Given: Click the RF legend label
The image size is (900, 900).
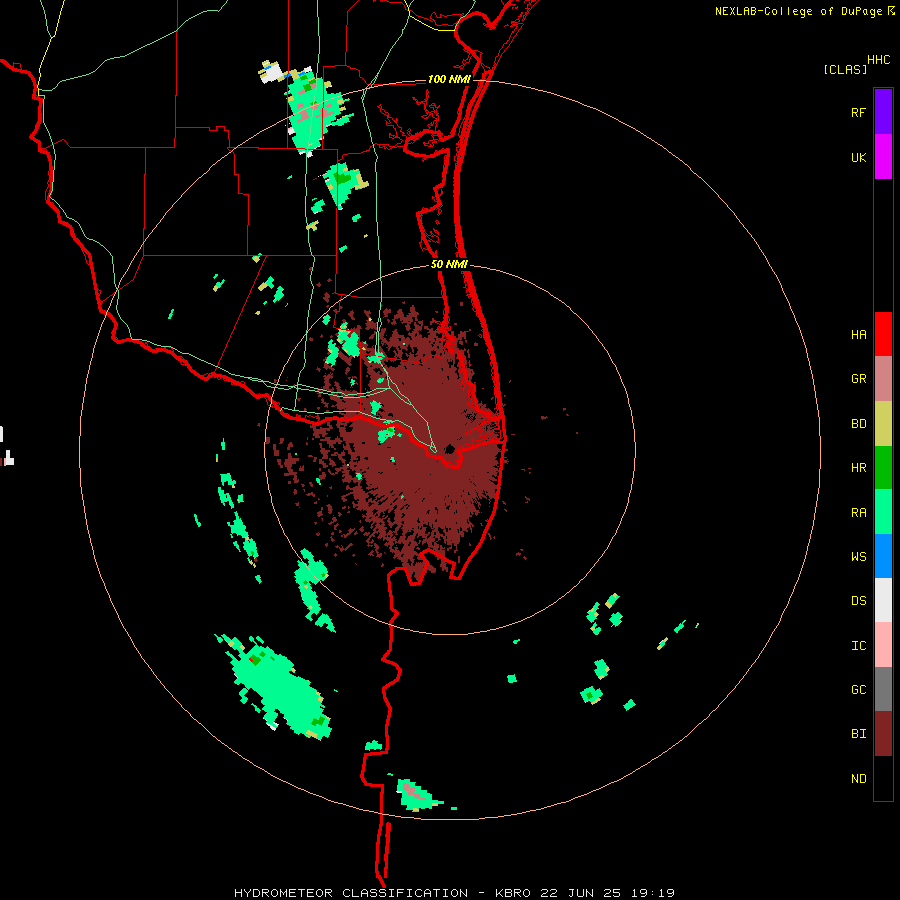Looking at the screenshot, I should tap(858, 112).
